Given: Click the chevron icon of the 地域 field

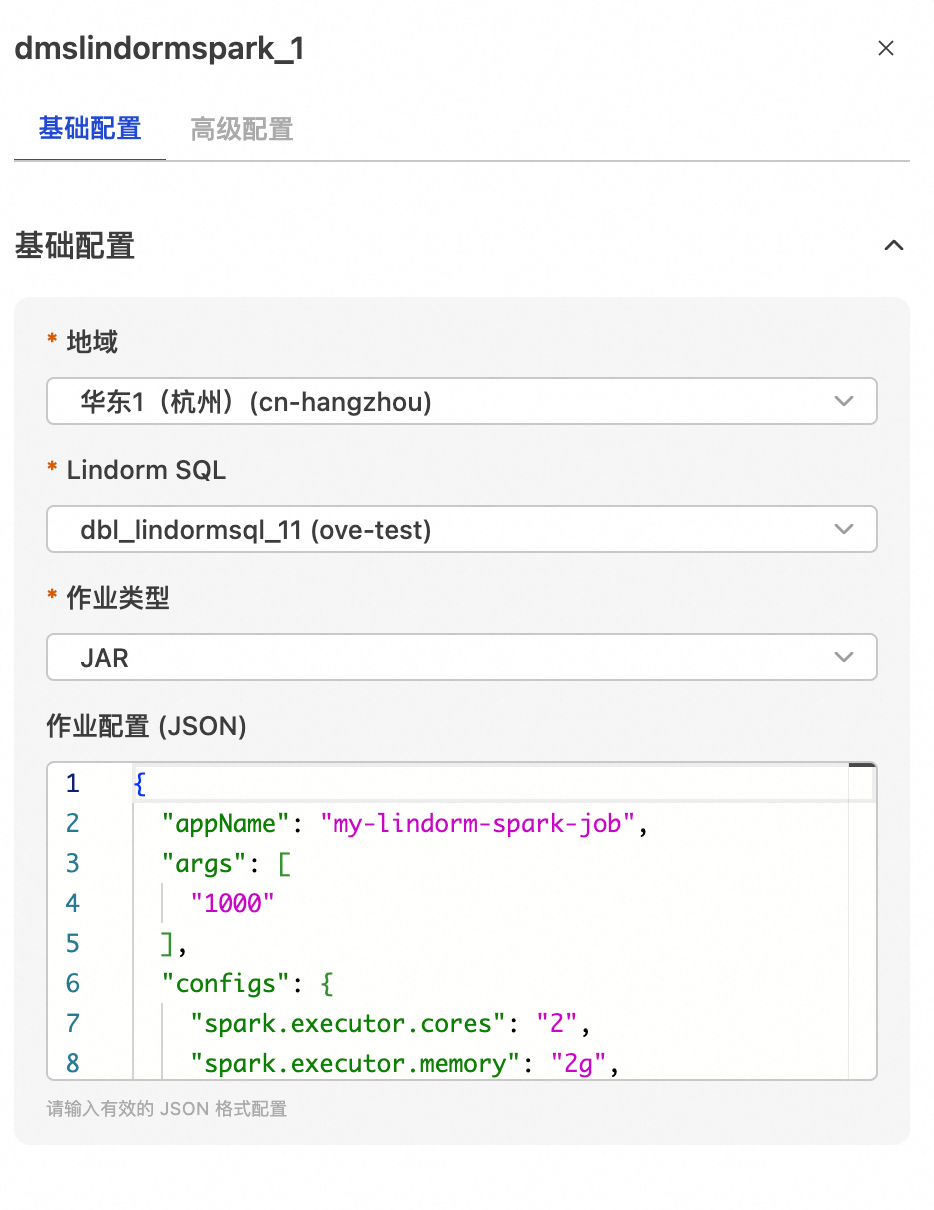Looking at the screenshot, I should (x=844, y=401).
